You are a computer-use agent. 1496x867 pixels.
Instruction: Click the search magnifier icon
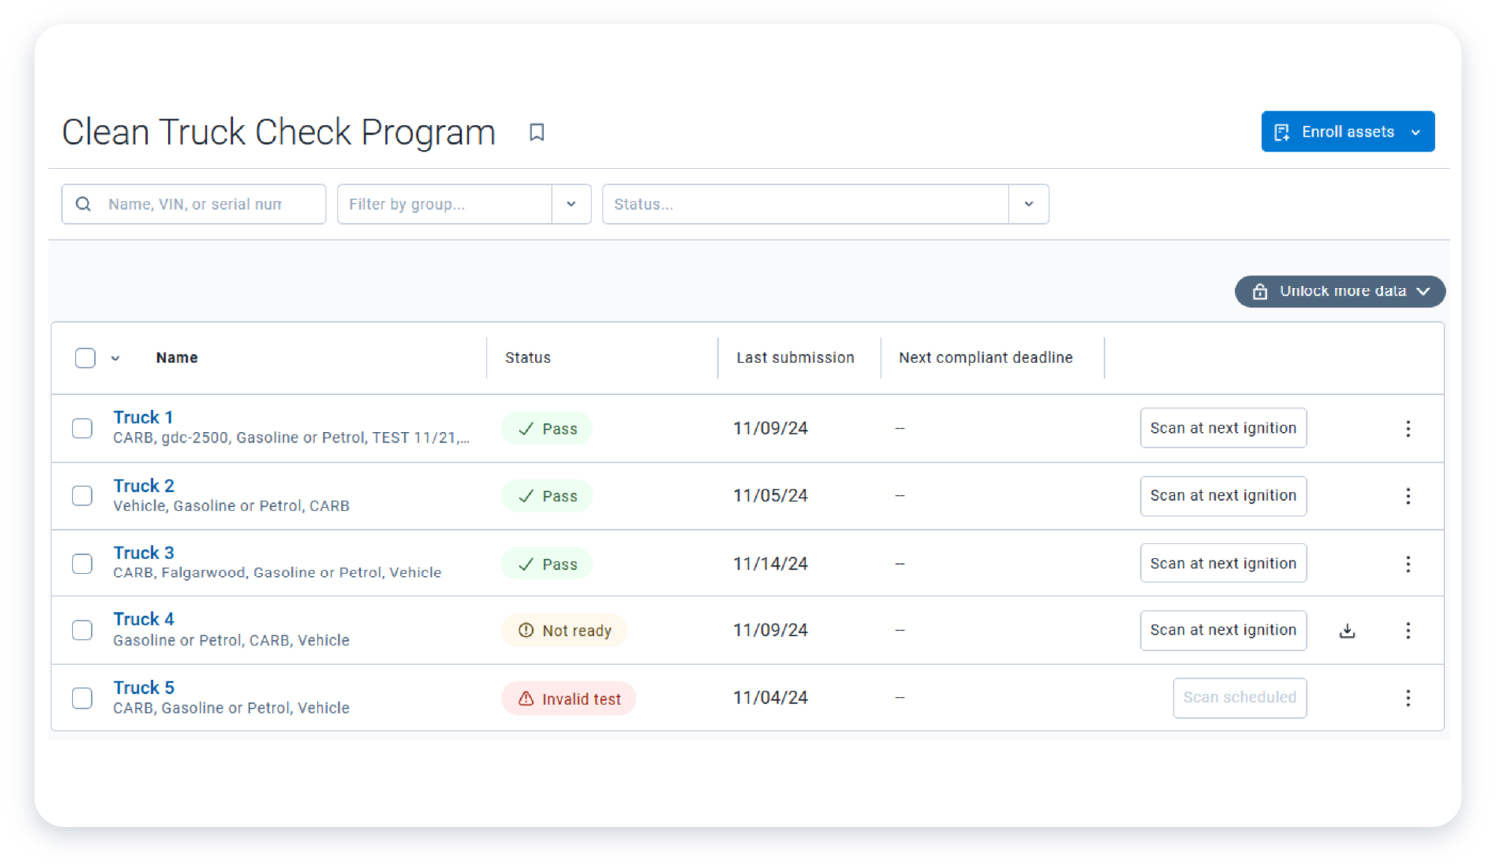[x=84, y=204]
